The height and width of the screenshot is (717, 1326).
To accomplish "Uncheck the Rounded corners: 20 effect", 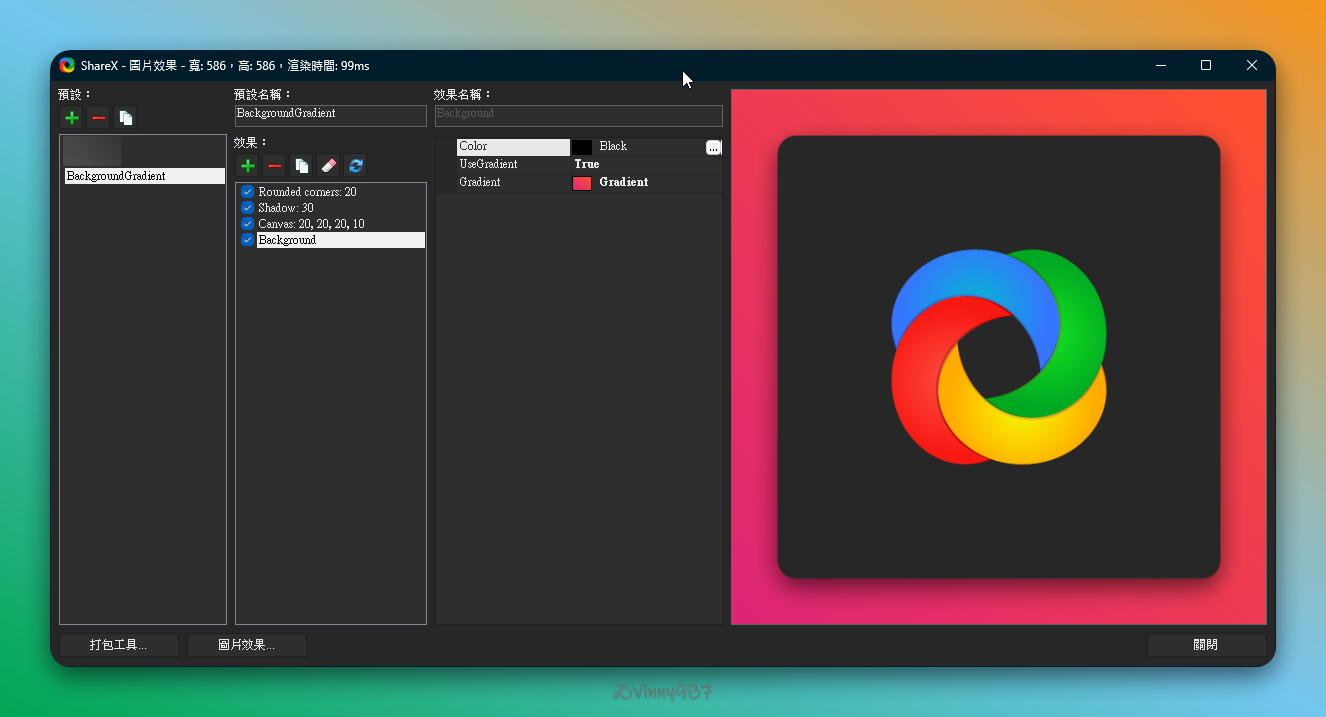I will [248, 192].
